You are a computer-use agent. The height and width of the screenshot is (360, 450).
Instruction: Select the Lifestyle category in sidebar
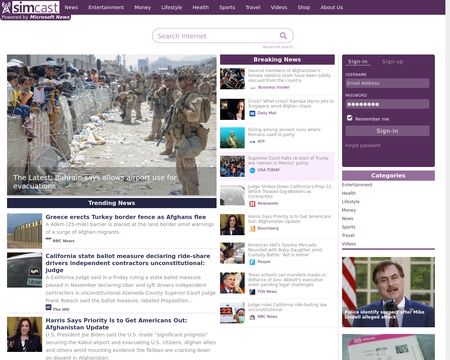[x=351, y=202]
